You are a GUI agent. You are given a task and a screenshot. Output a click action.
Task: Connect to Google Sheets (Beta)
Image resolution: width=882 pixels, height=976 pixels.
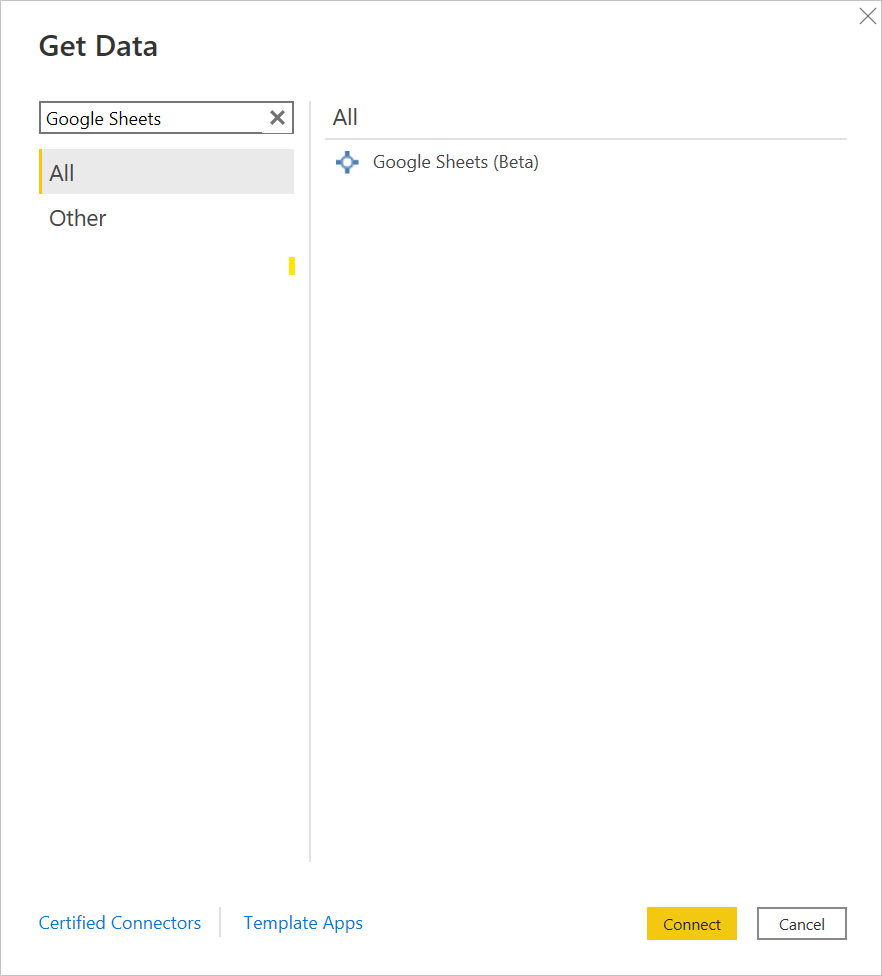click(x=691, y=923)
